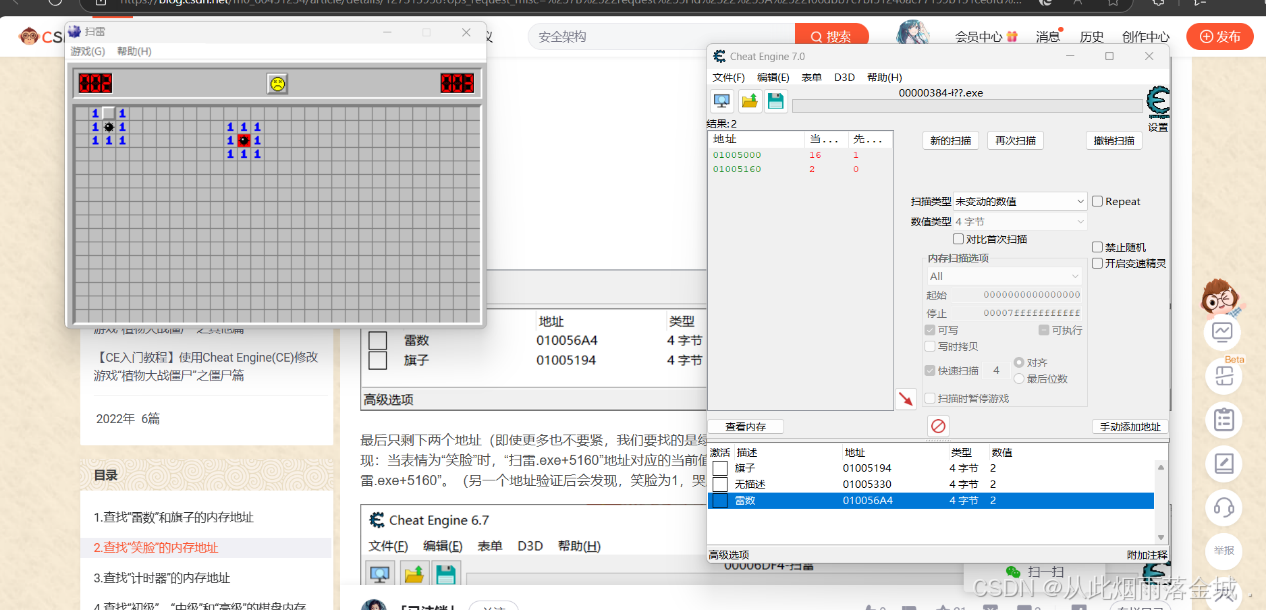Open the 数值类型 dropdown
The height and width of the screenshot is (610, 1266).
1020,221
